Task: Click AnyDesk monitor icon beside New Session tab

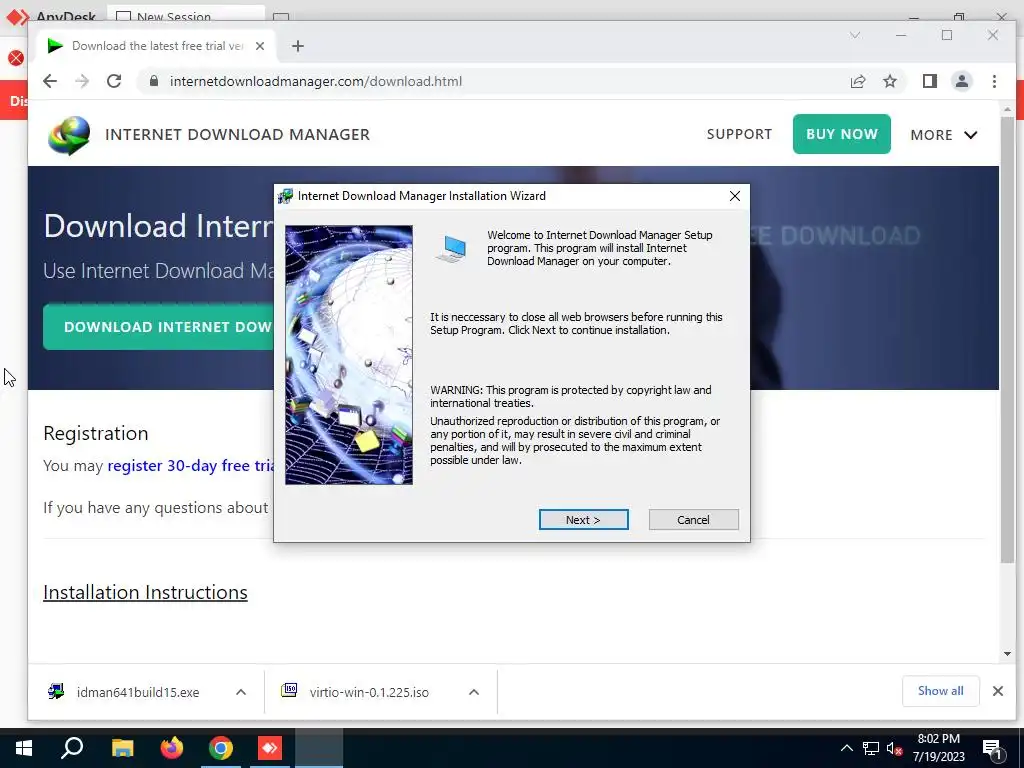Action: 281,16
